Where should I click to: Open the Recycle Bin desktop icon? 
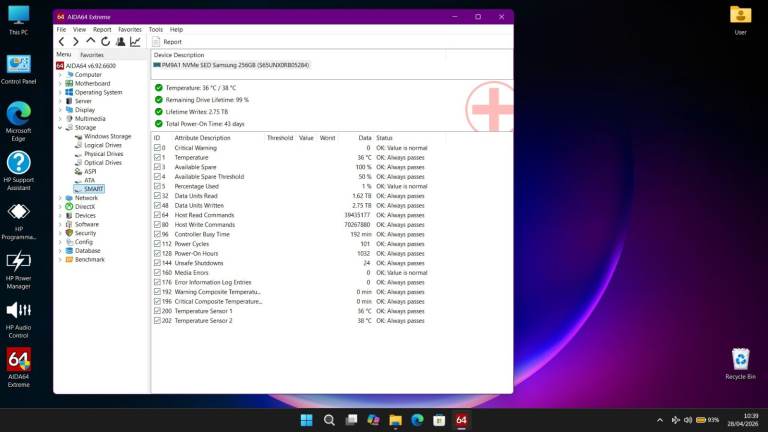click(740, 364)
